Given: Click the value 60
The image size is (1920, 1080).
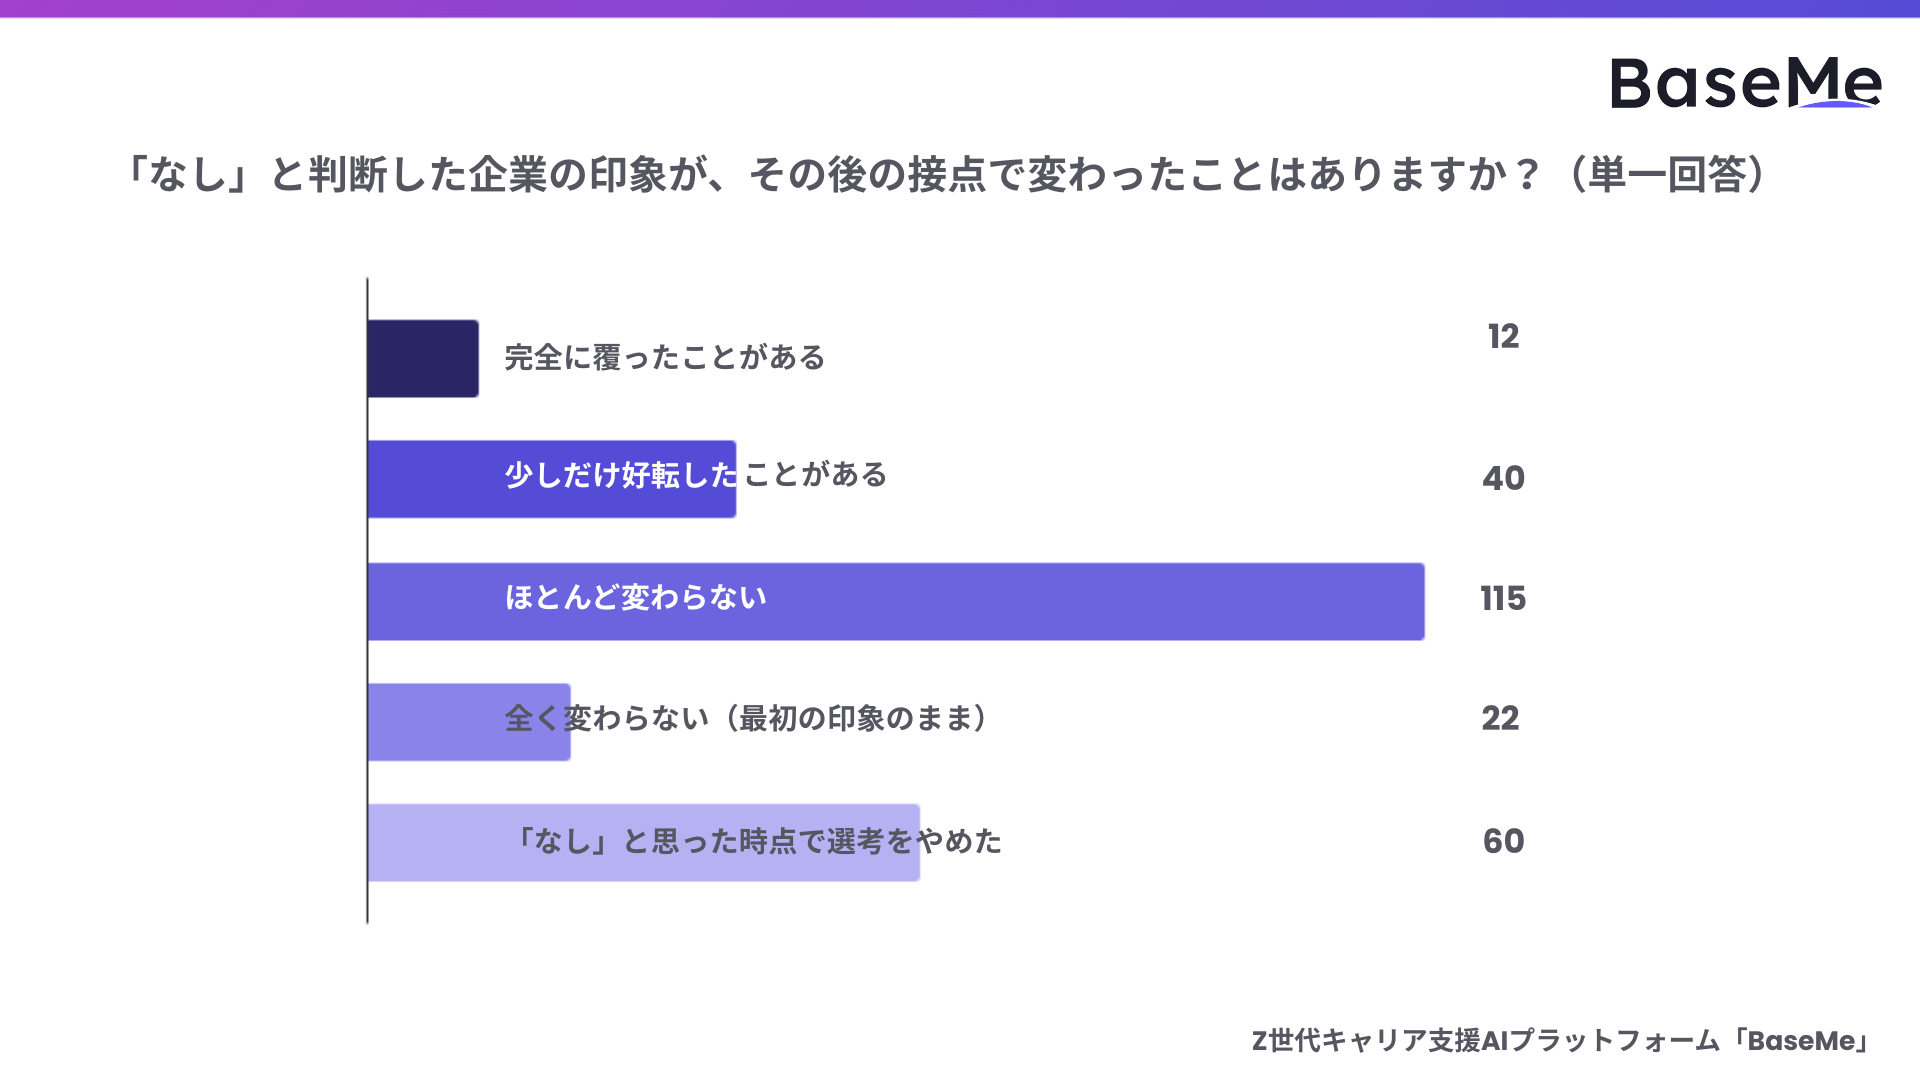Looking at the screenshot, I should [1503, 841].
